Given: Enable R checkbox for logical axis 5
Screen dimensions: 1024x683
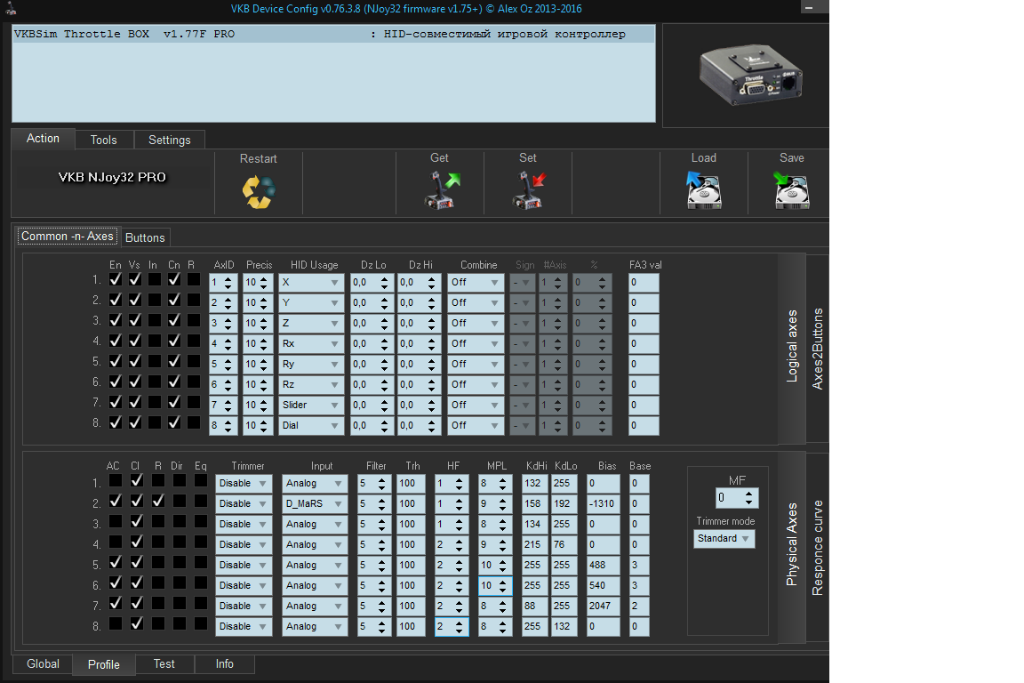Looking at the screenshot, I should tap(194, 361).
